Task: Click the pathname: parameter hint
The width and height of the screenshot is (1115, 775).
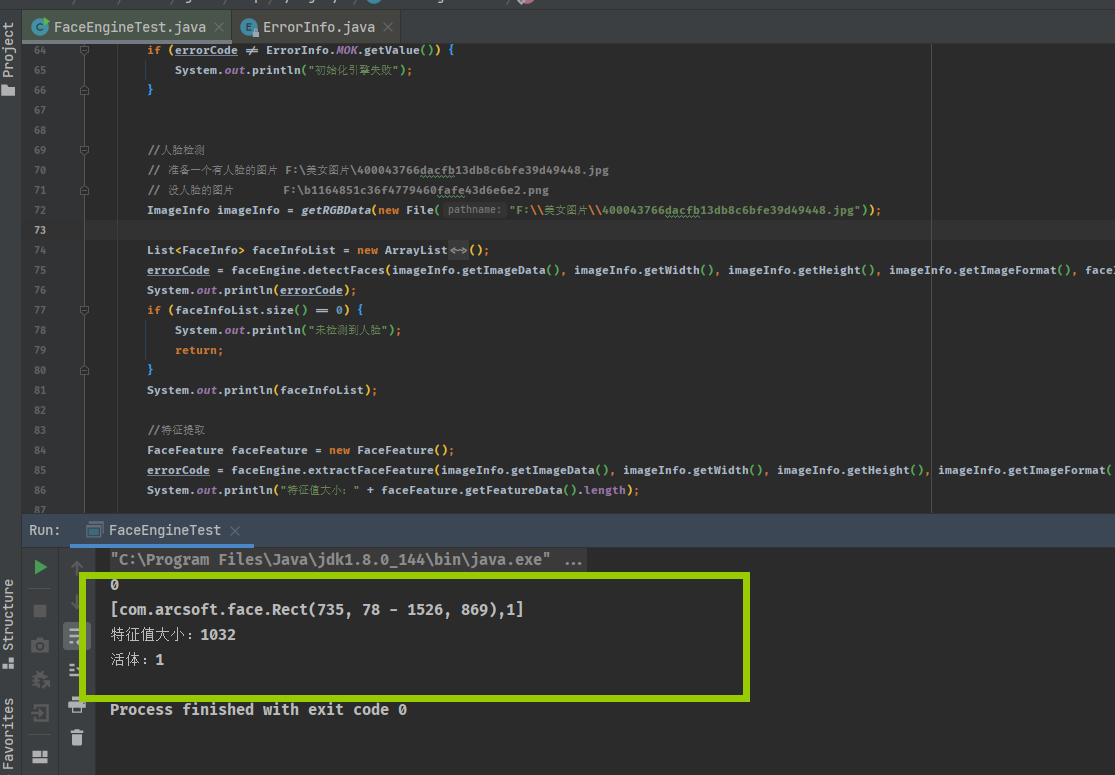Action: pos(474,210)
